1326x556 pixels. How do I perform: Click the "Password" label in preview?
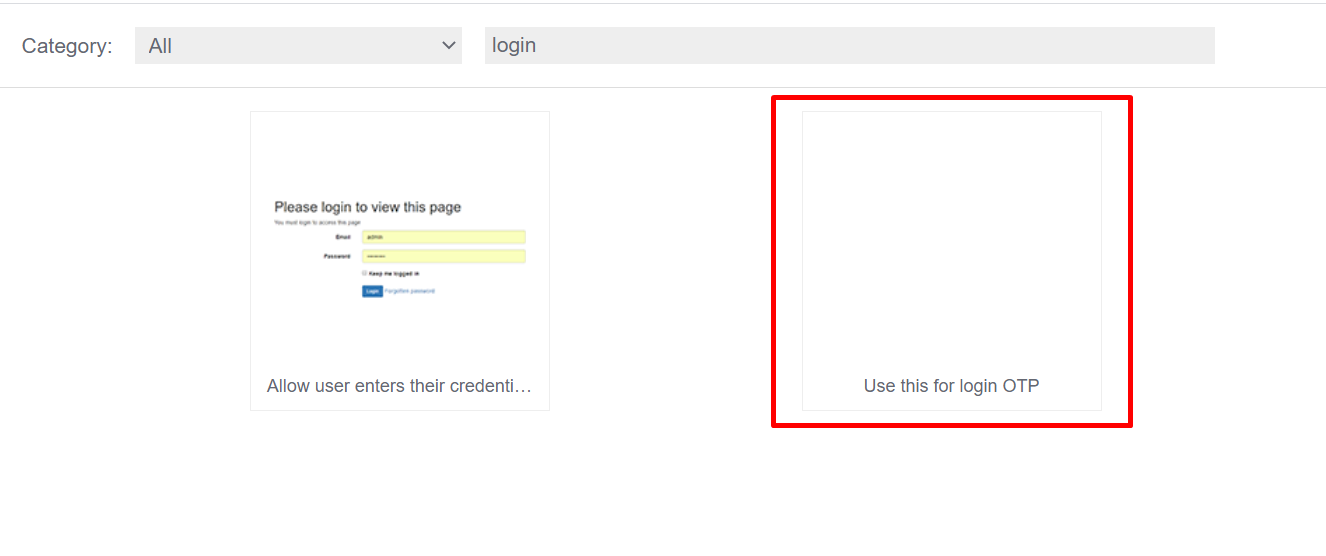pos(337,256)
